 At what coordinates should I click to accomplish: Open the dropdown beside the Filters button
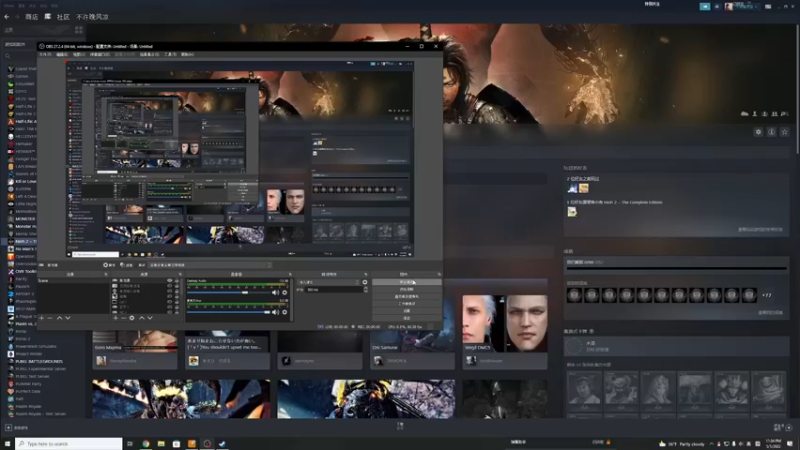pyautogui.click(x=210, y=265)
